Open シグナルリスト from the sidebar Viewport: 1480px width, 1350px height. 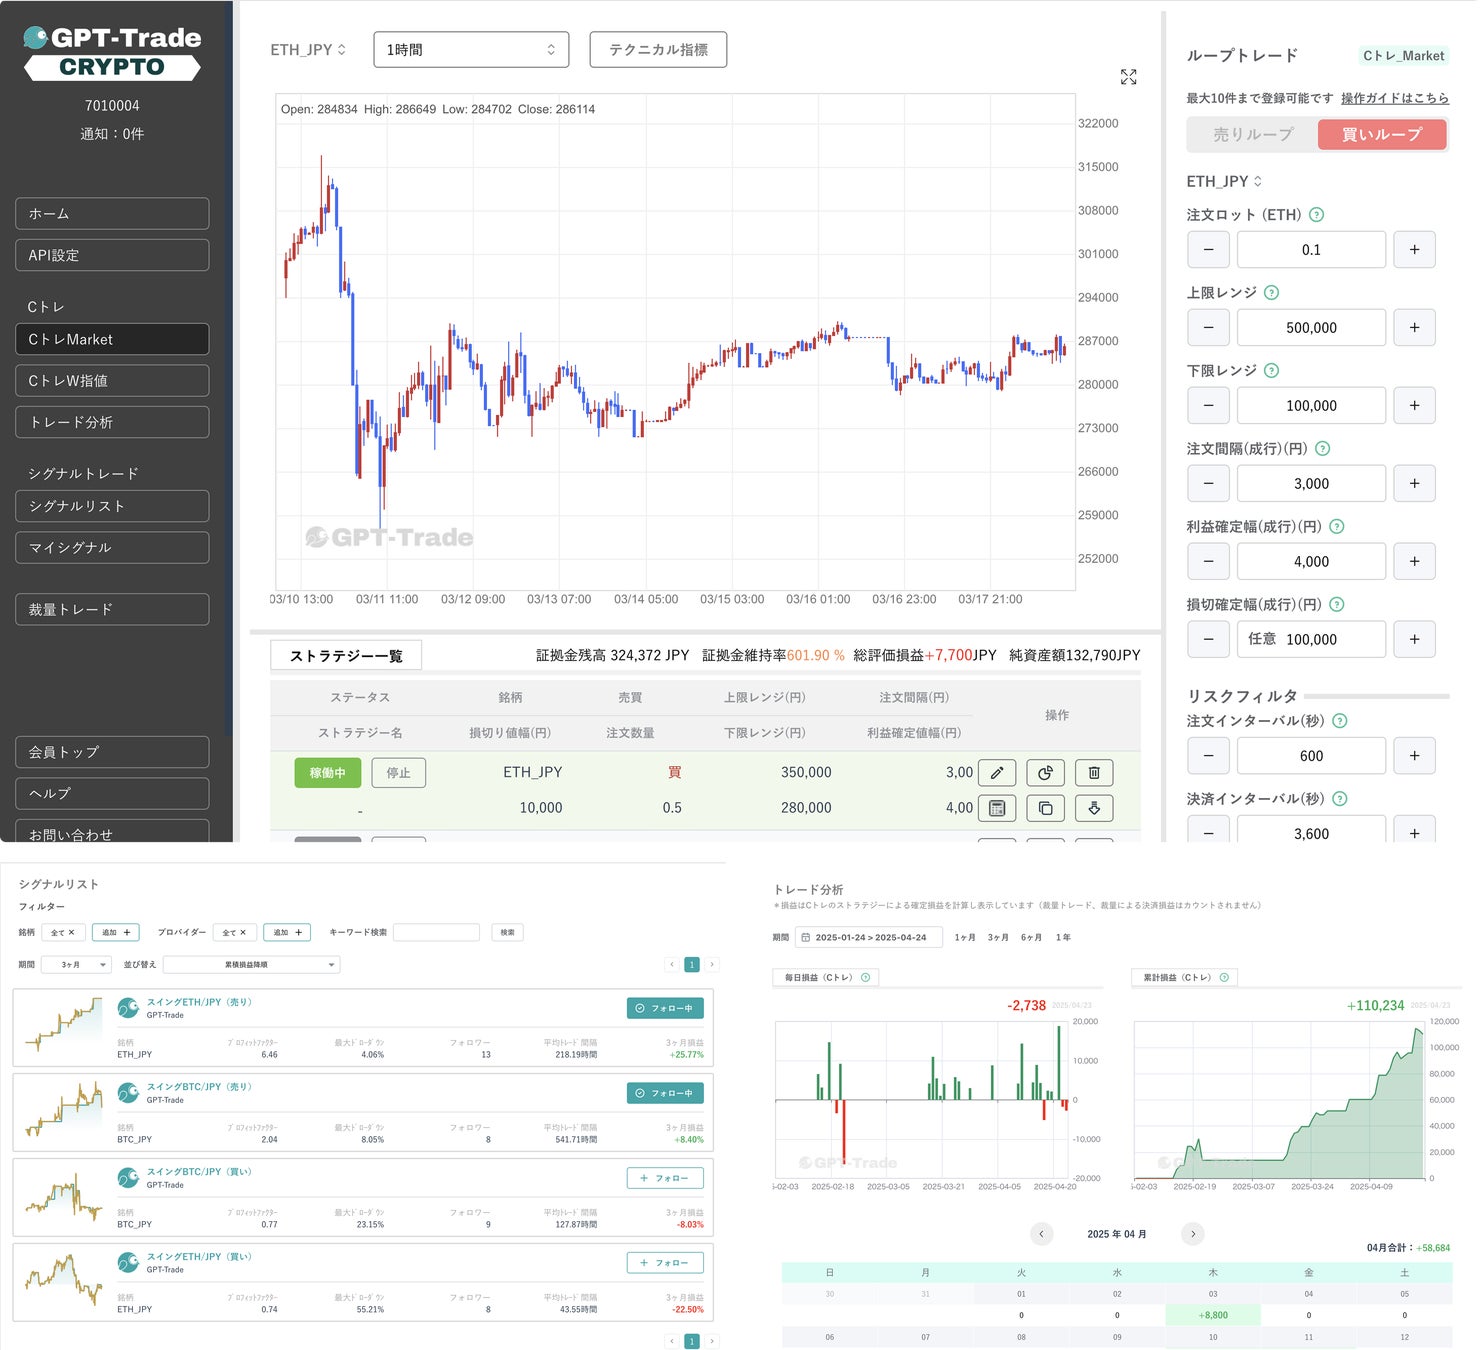coord(112,506)
